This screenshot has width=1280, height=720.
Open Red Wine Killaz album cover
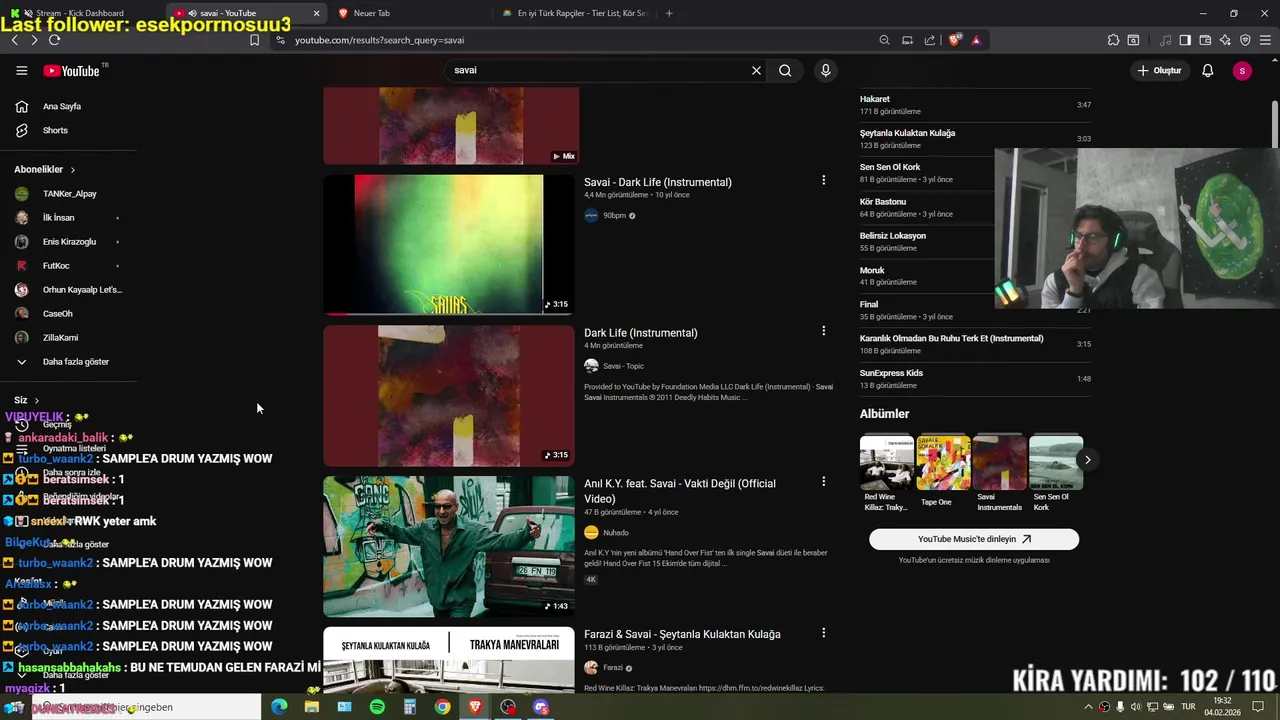(x=886, y=462)
